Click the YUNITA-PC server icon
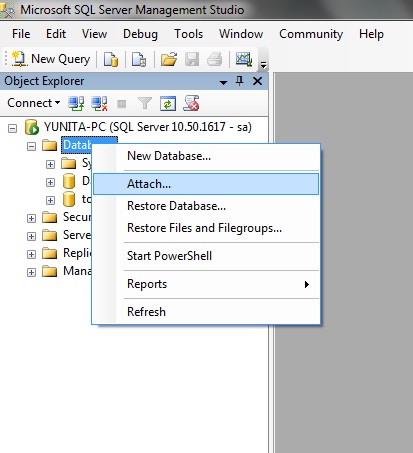The width and height of the screenshot is (413, 453). [32, 127]
